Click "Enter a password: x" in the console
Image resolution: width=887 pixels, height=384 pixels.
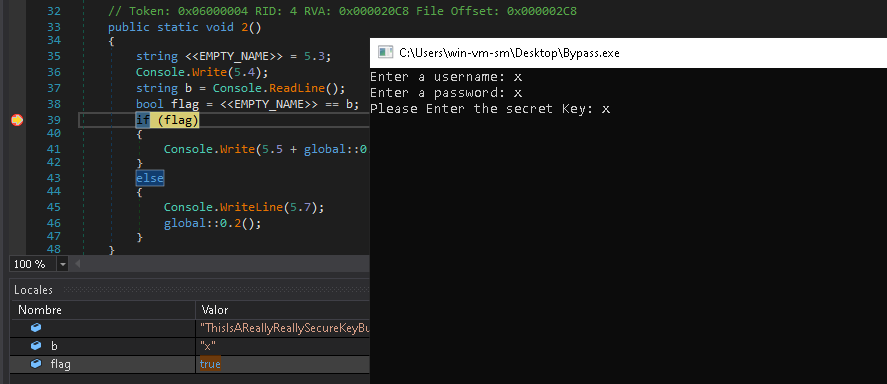coord(446,92)
